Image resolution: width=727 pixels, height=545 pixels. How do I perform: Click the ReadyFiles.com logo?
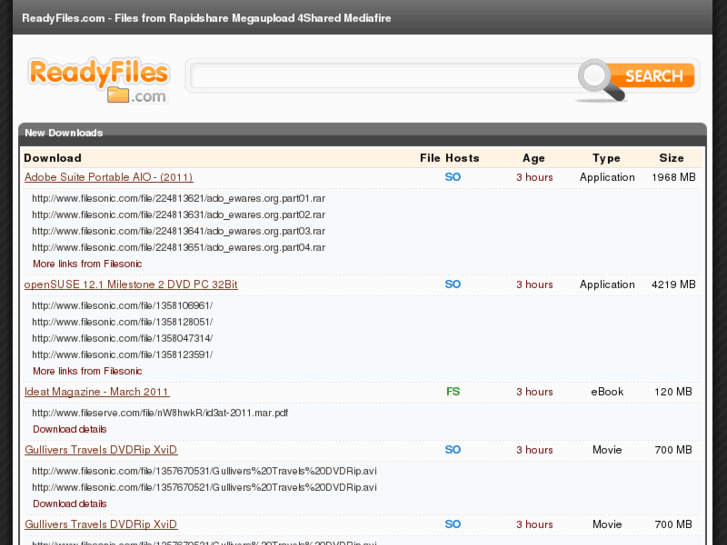99,81
